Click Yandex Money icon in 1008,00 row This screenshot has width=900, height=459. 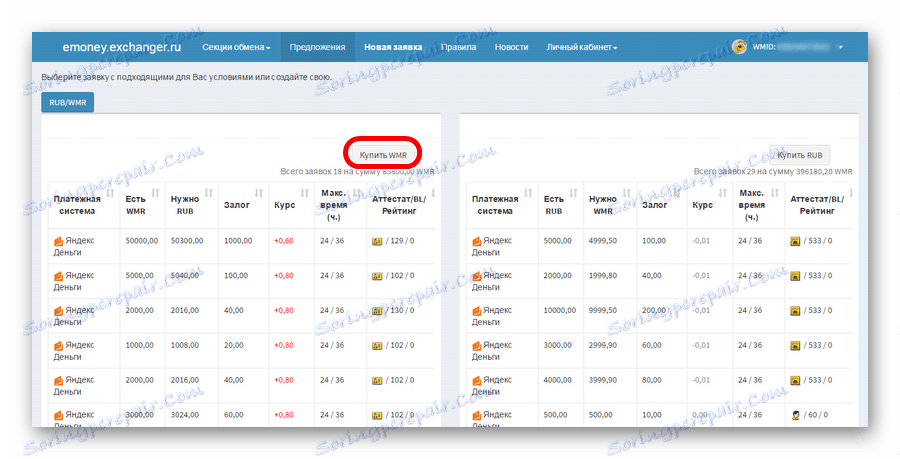click(x=59, y=345)
